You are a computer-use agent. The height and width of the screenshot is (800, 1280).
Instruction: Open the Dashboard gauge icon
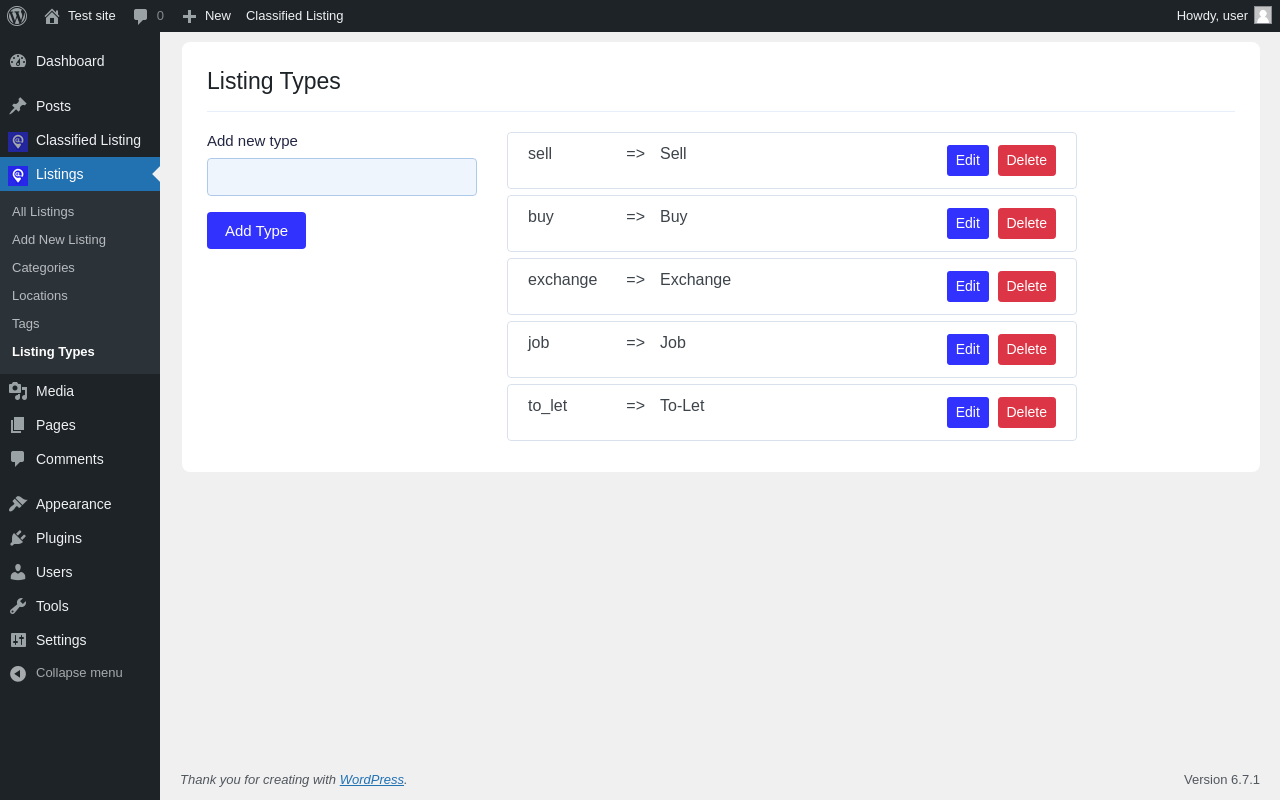pos(18,61)
